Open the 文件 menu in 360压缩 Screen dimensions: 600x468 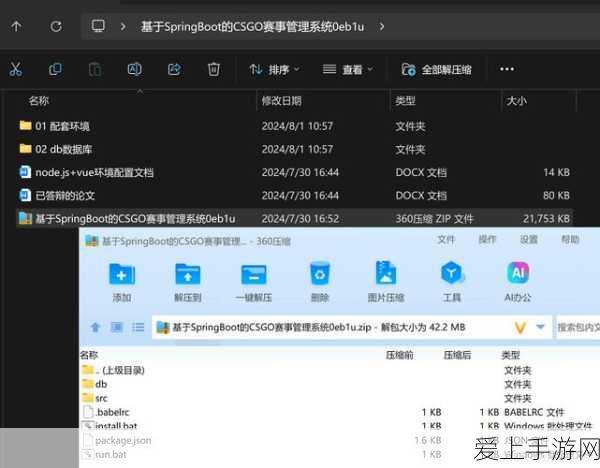[446, 240]
